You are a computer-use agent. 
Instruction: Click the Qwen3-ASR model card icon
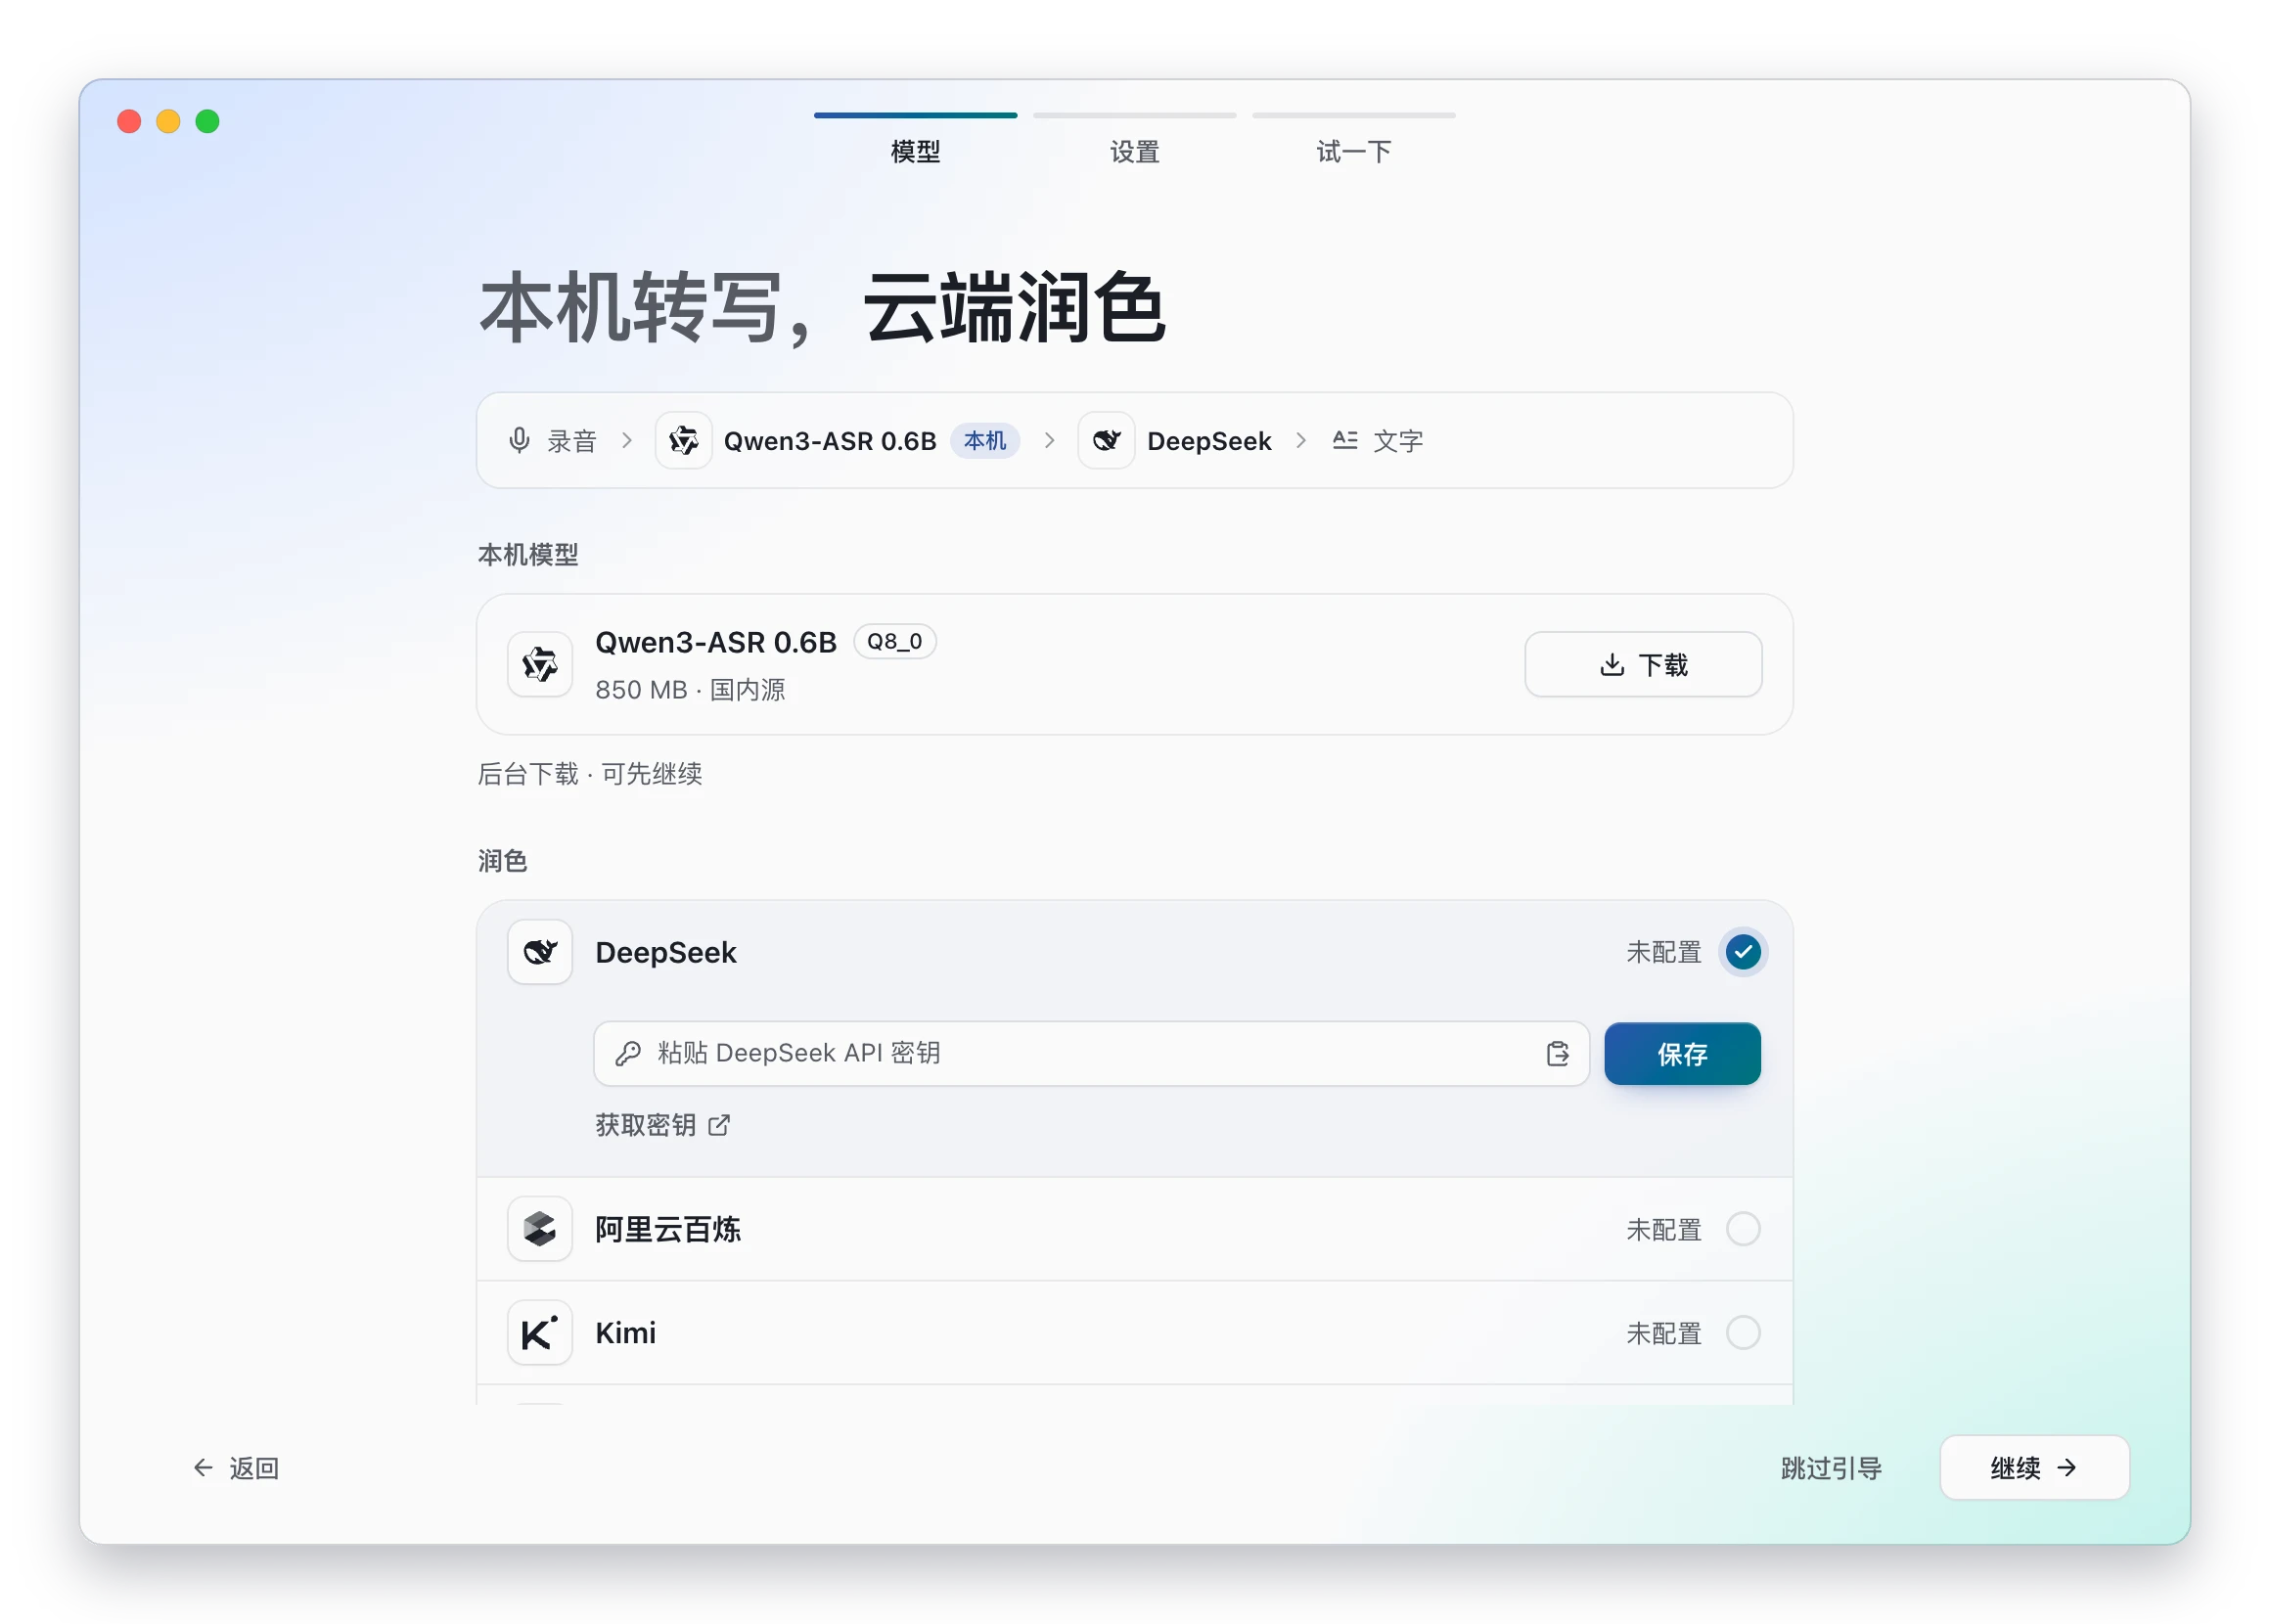point(540,664)
